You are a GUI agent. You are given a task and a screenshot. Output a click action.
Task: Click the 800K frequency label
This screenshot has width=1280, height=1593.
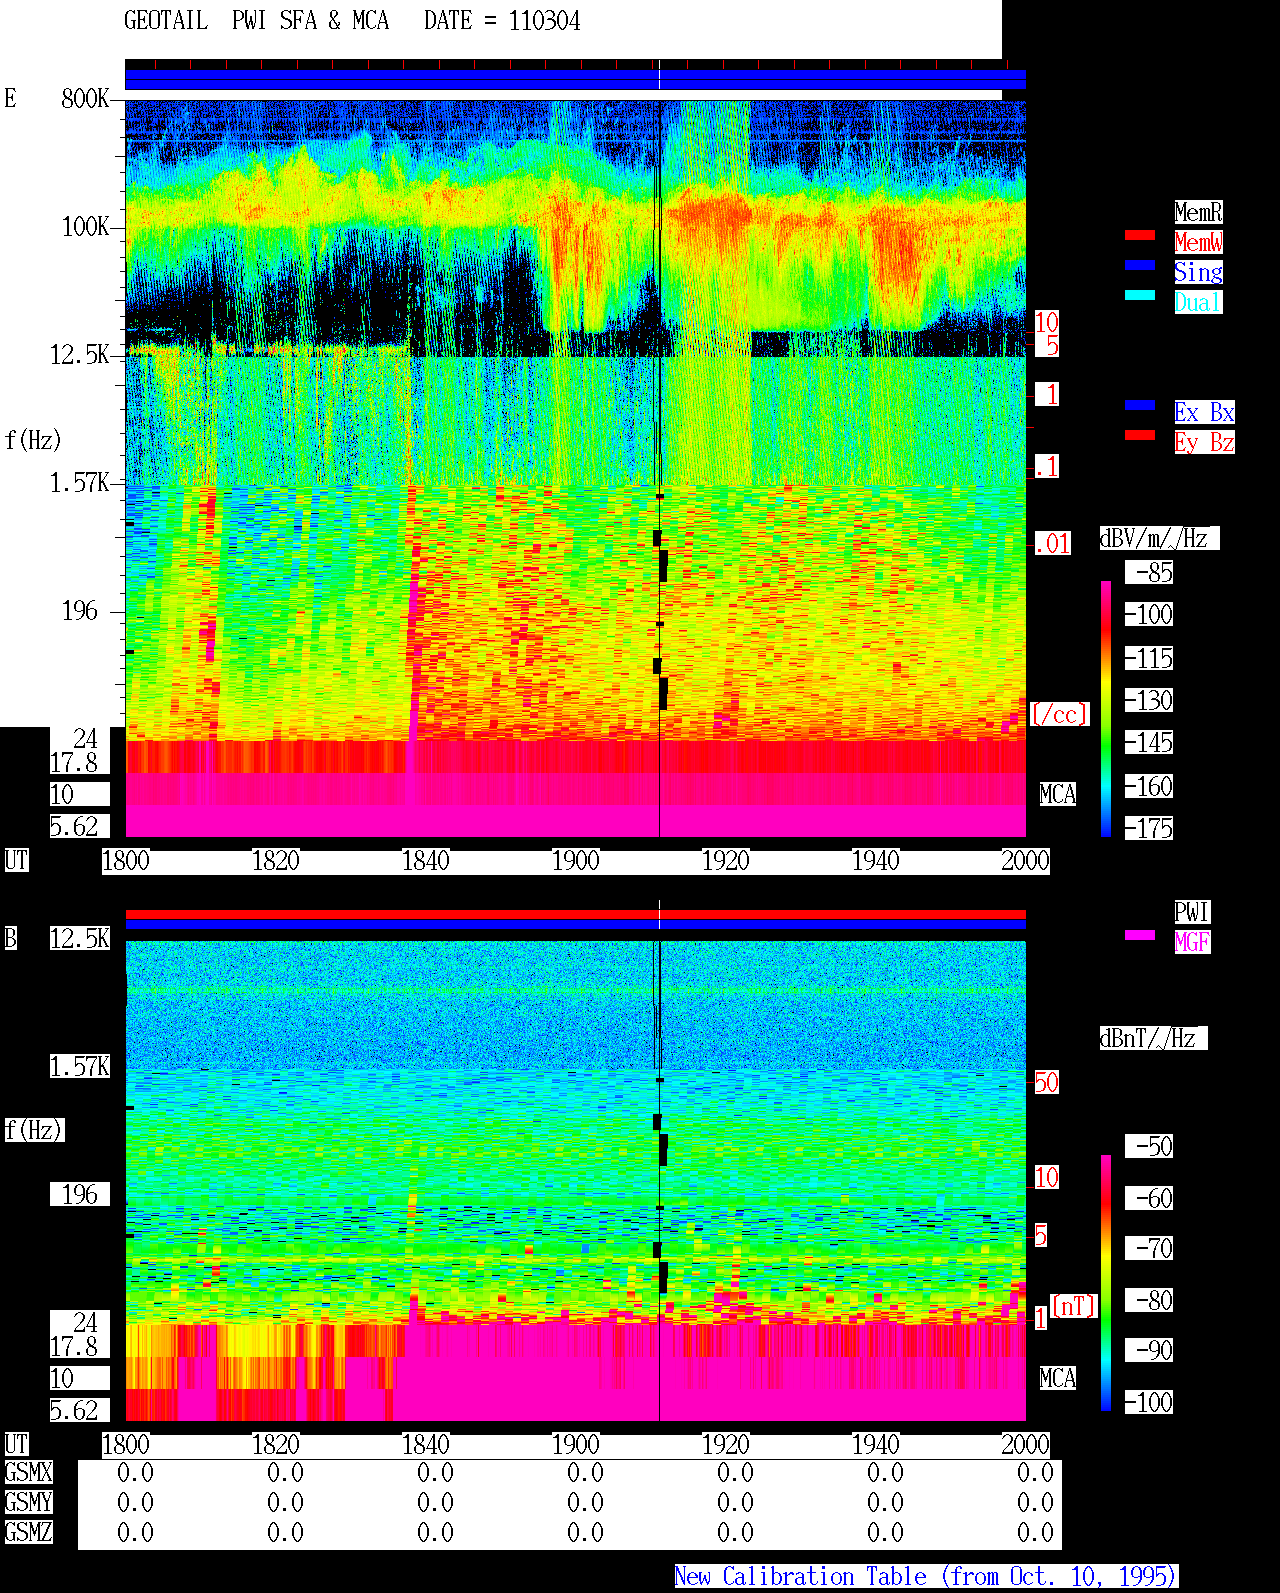[85, 98]
